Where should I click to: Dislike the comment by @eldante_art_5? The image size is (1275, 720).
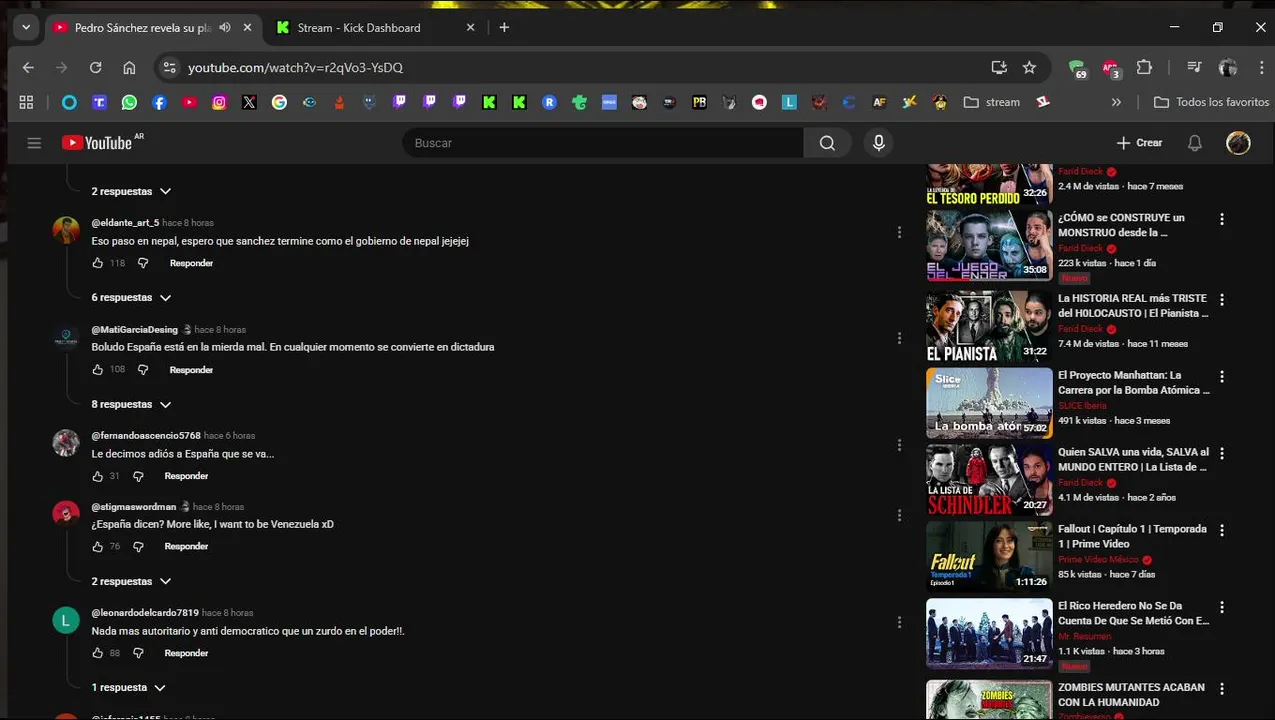point(143,263)
